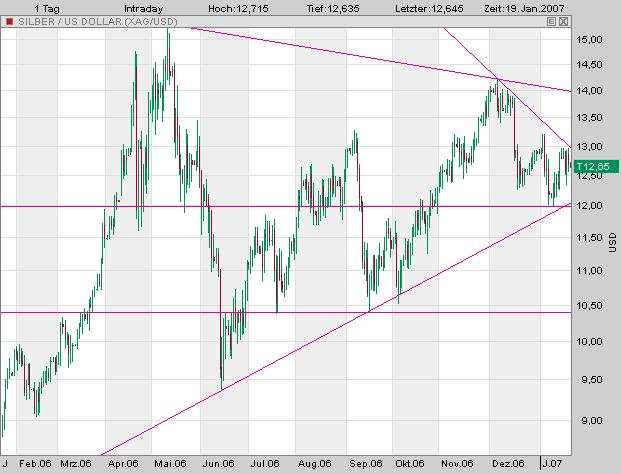Click the Aug.06 time axis label
This screenshot has width=621, height=474.
click(x=314, y=463)
